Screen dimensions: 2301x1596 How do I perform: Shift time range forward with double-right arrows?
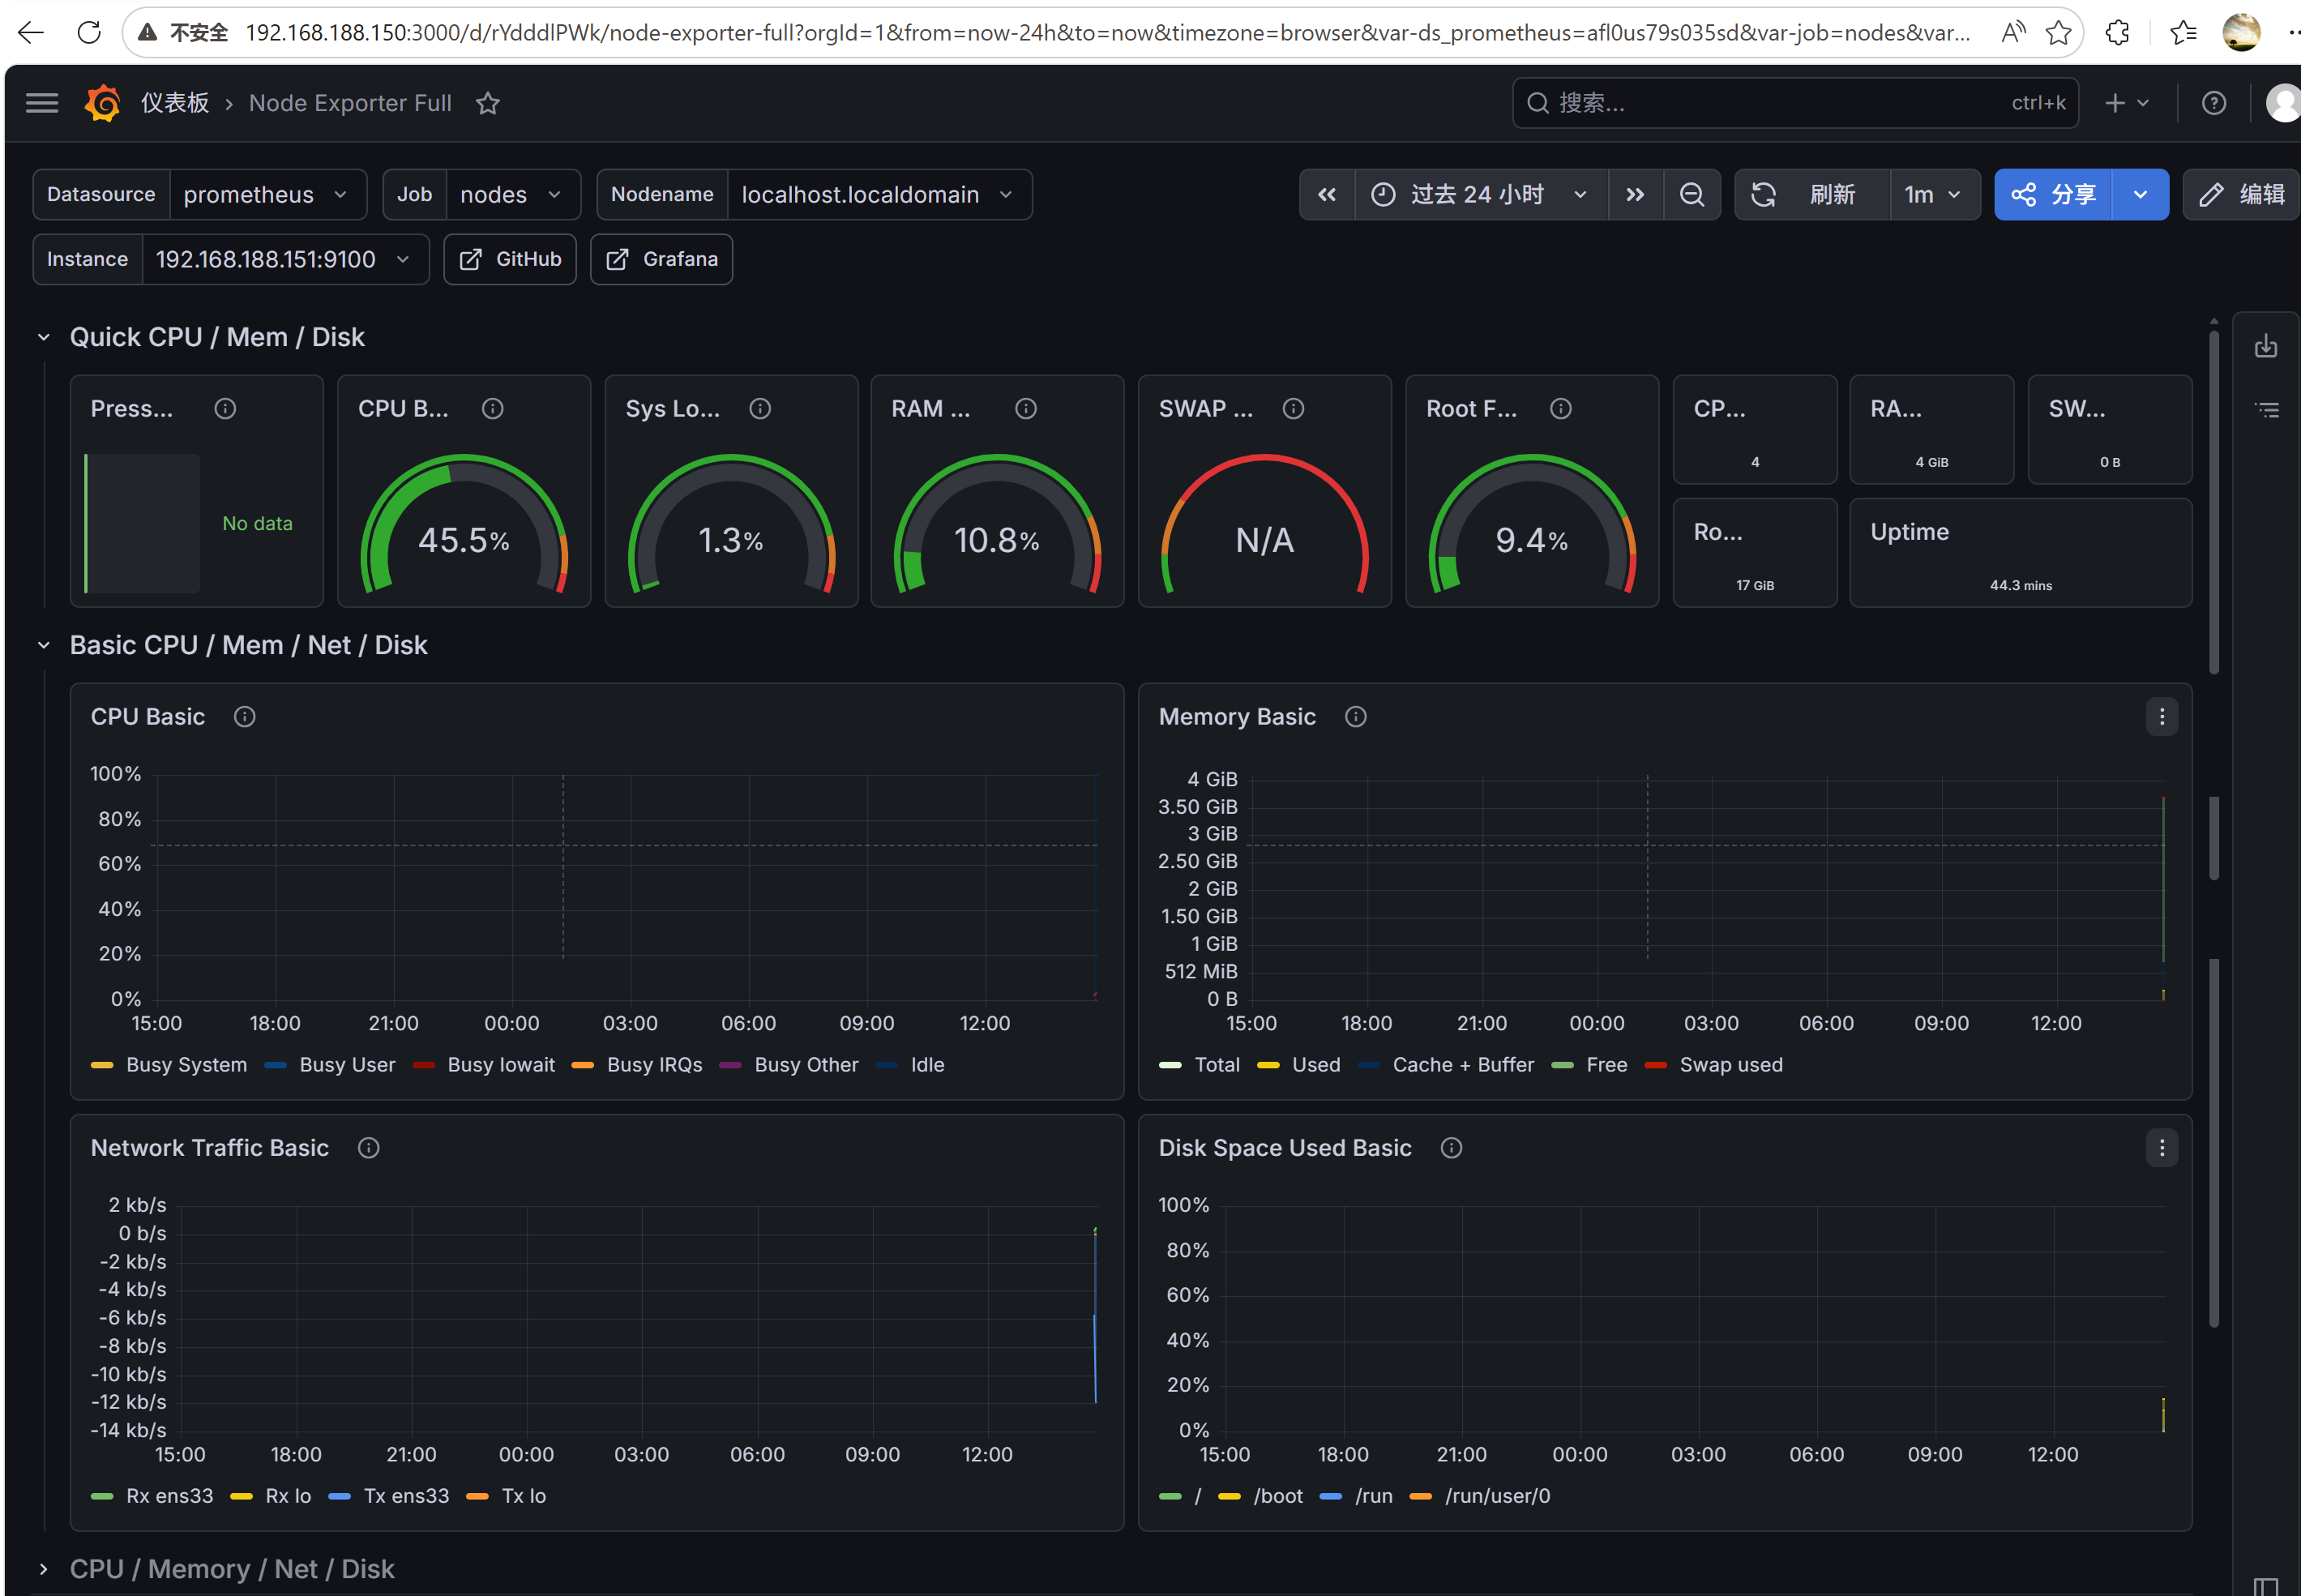pos(1635,194)
